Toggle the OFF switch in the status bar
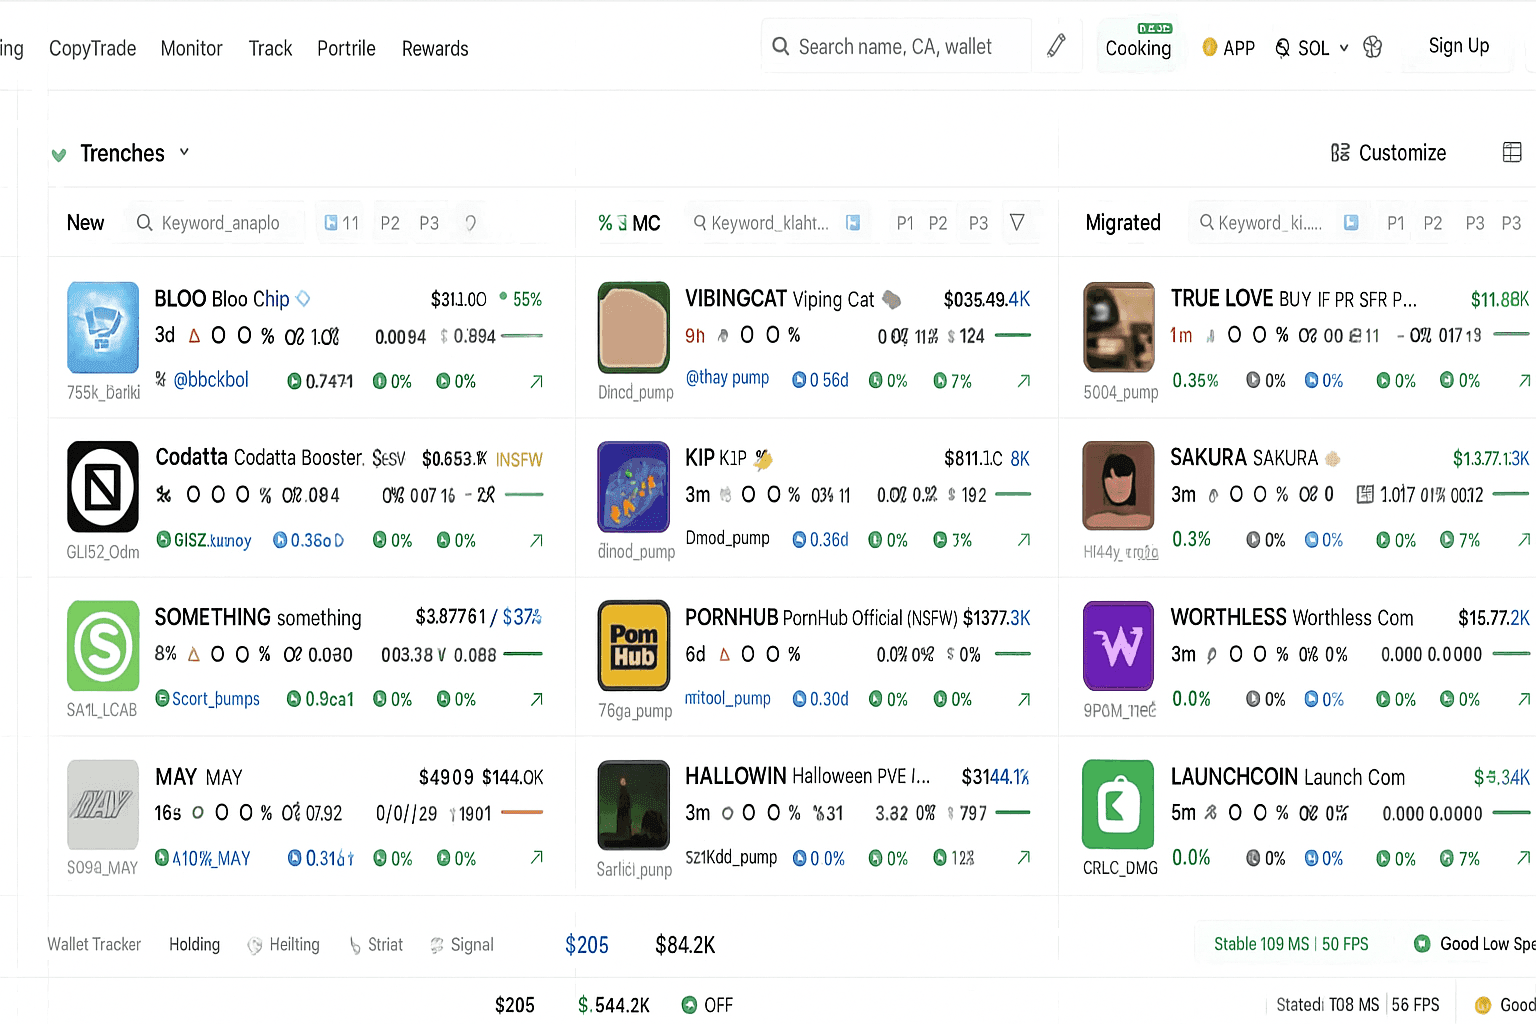This screenshot has width=1536, height=1024. pos(707,1005)
